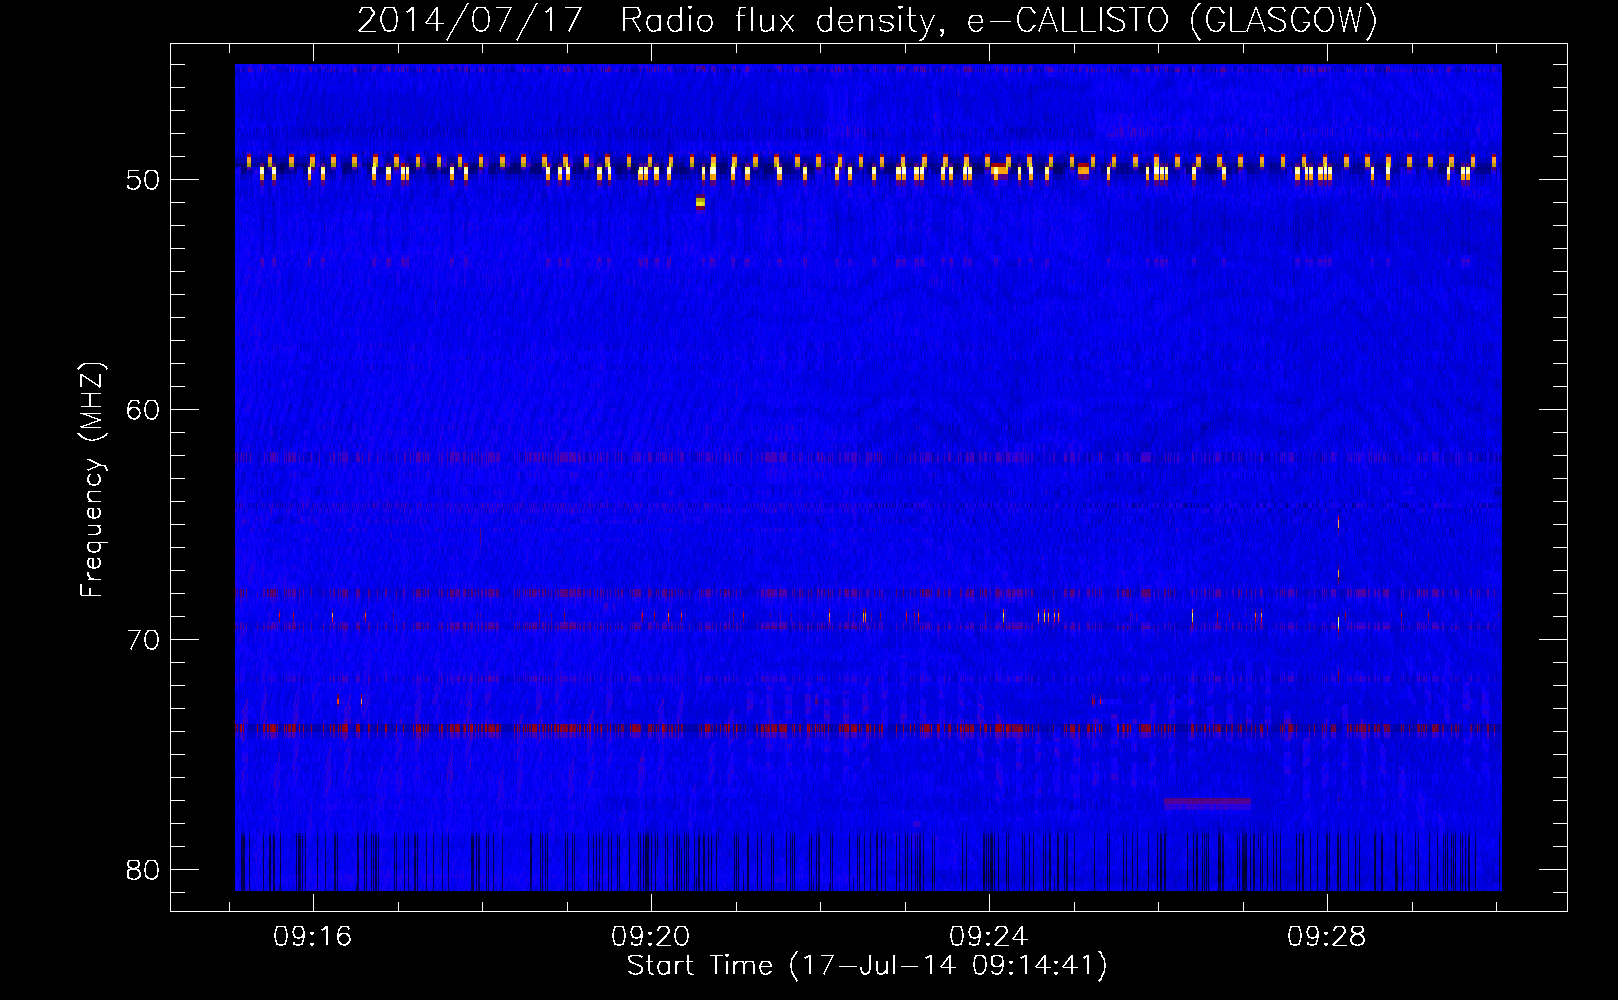
Task: Click the 50 frequency tick label
Action: 142,181
